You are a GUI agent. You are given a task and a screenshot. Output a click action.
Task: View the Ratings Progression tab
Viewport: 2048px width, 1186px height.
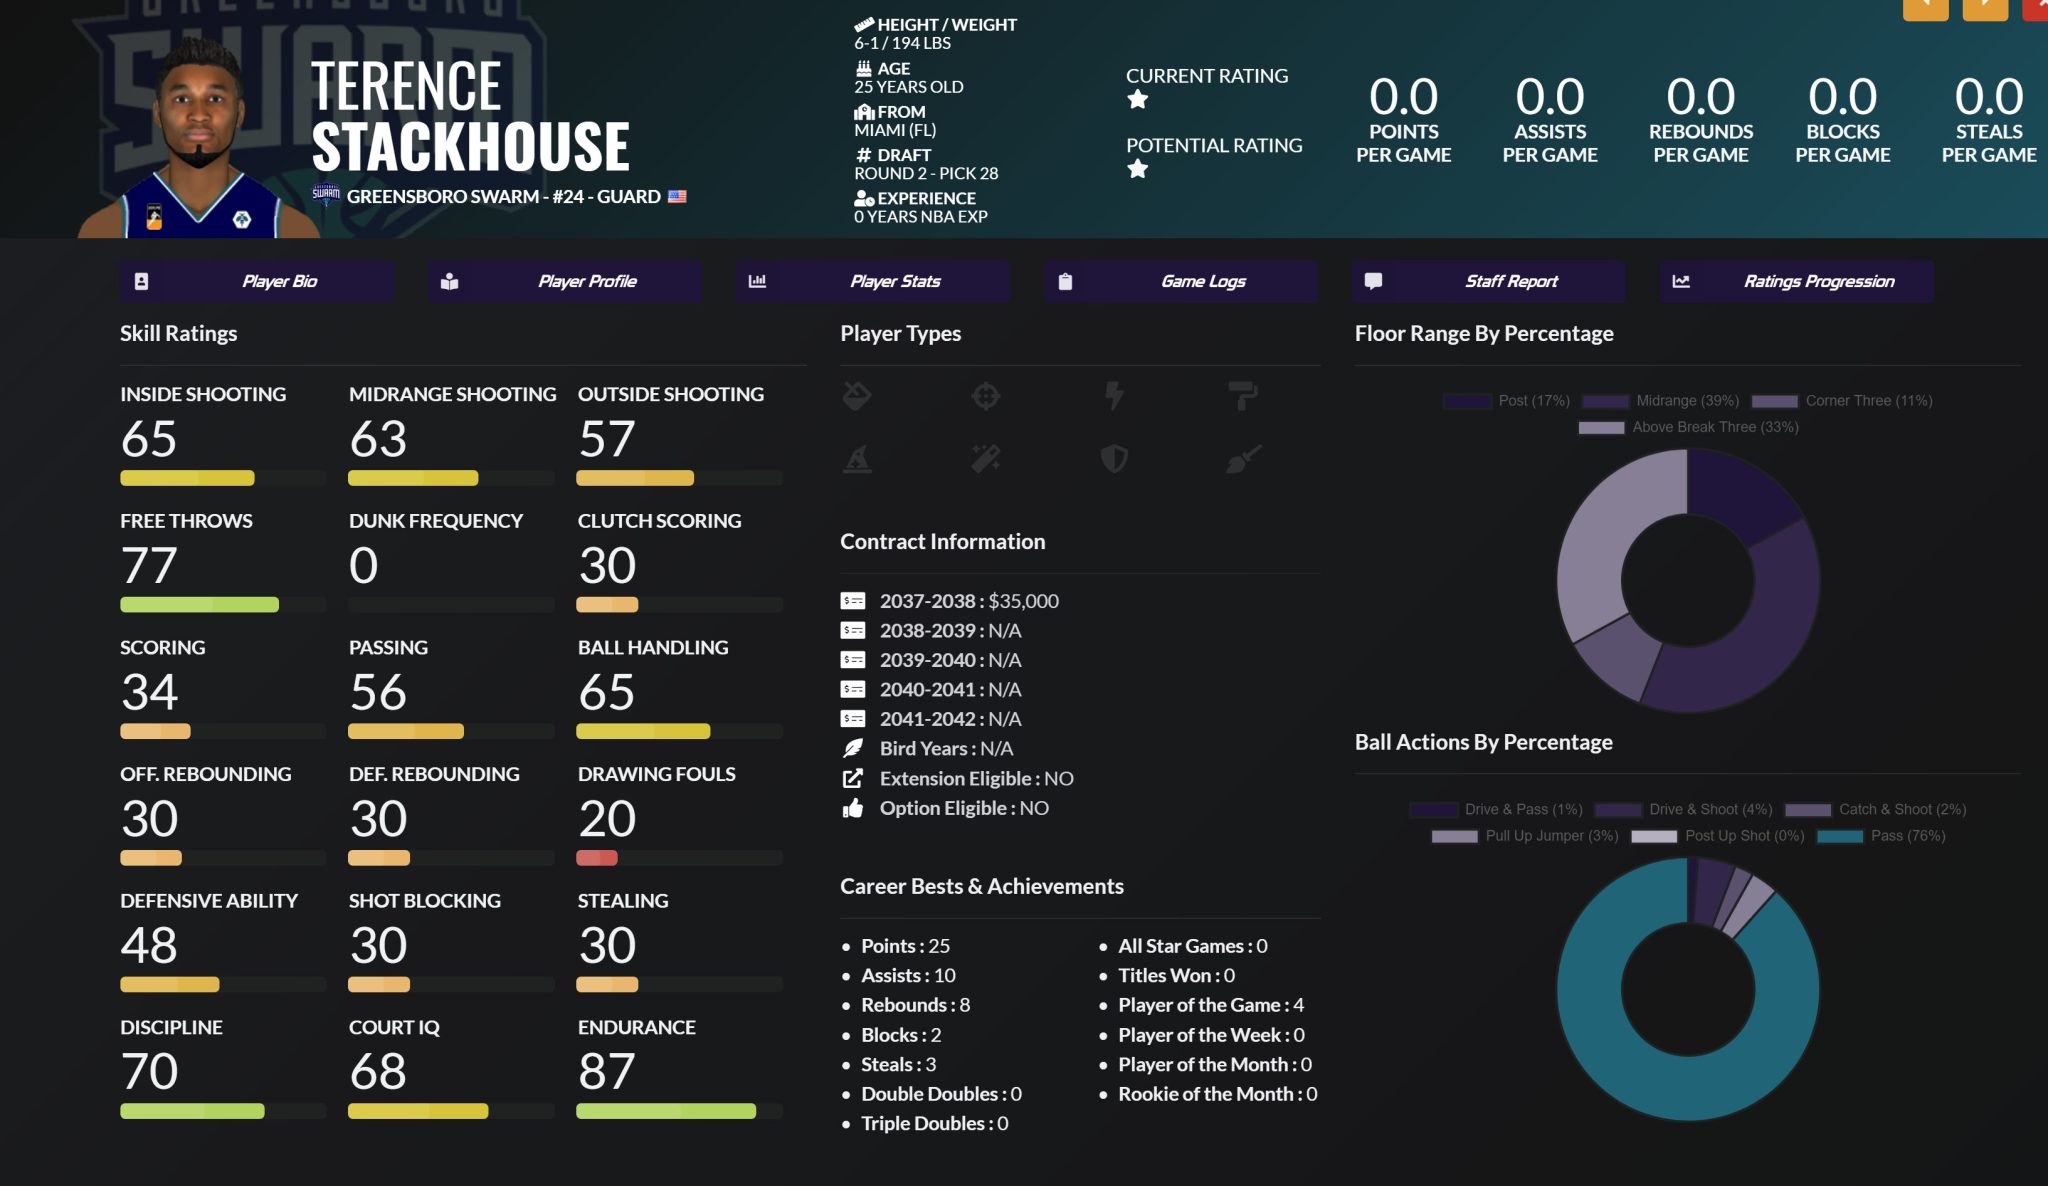coord(1796,282)
